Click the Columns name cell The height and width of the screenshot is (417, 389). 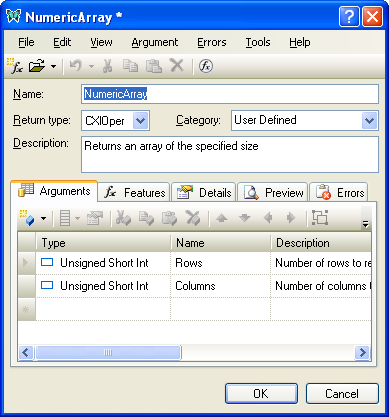point(221,286)
